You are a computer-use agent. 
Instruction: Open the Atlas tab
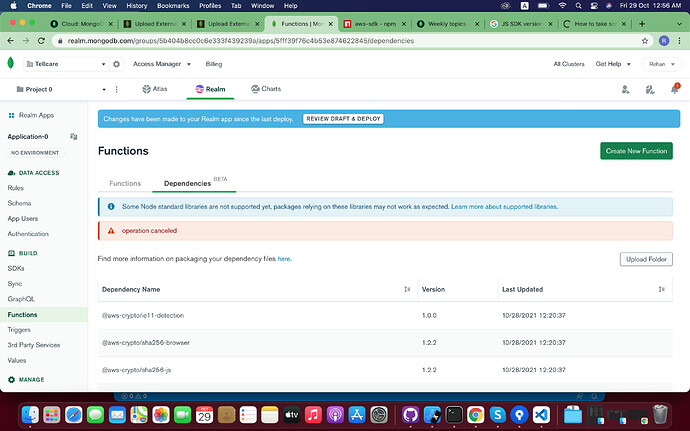click(x=153, y=89)
